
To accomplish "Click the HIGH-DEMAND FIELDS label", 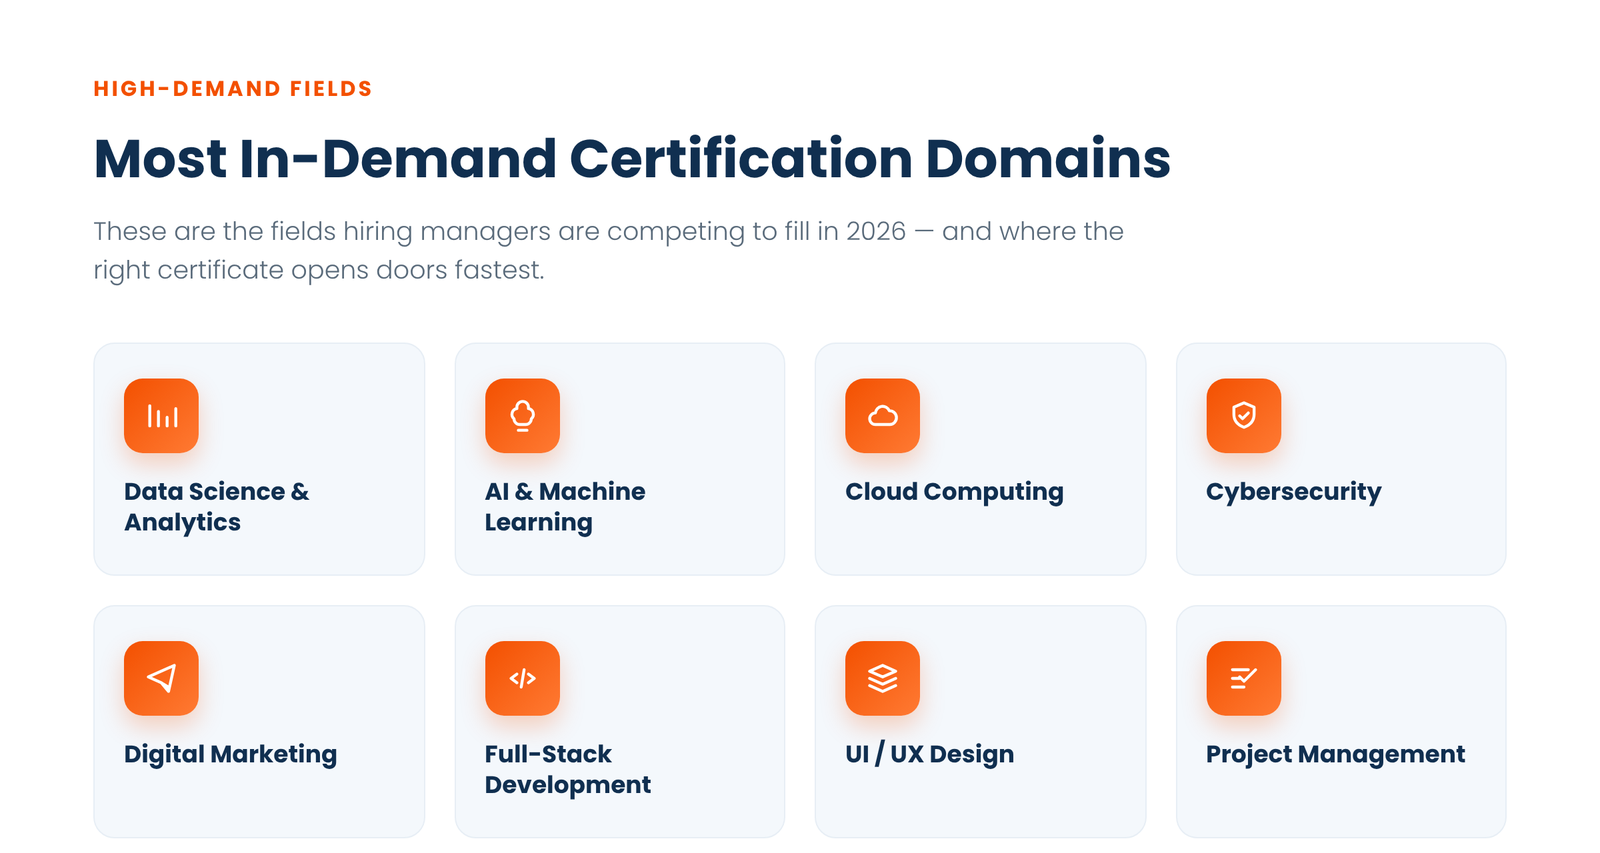I will click(x=233, y=89).
